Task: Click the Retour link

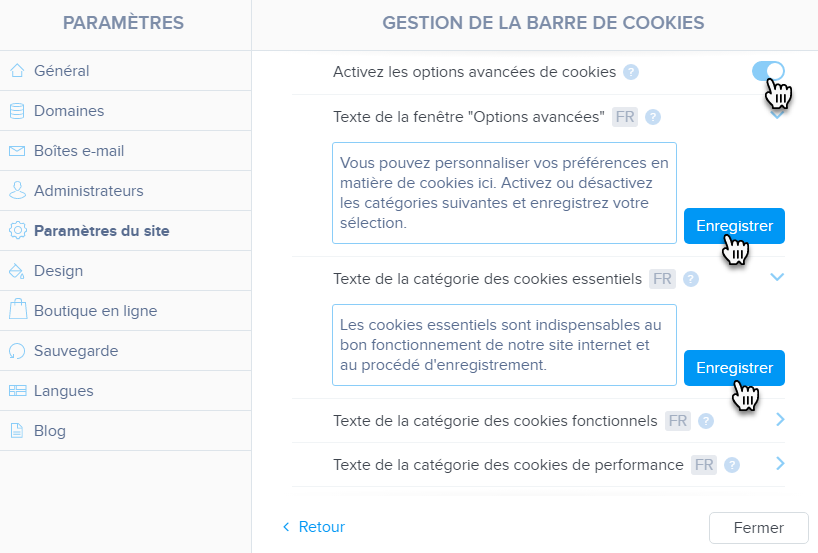Action: [314, 527]
